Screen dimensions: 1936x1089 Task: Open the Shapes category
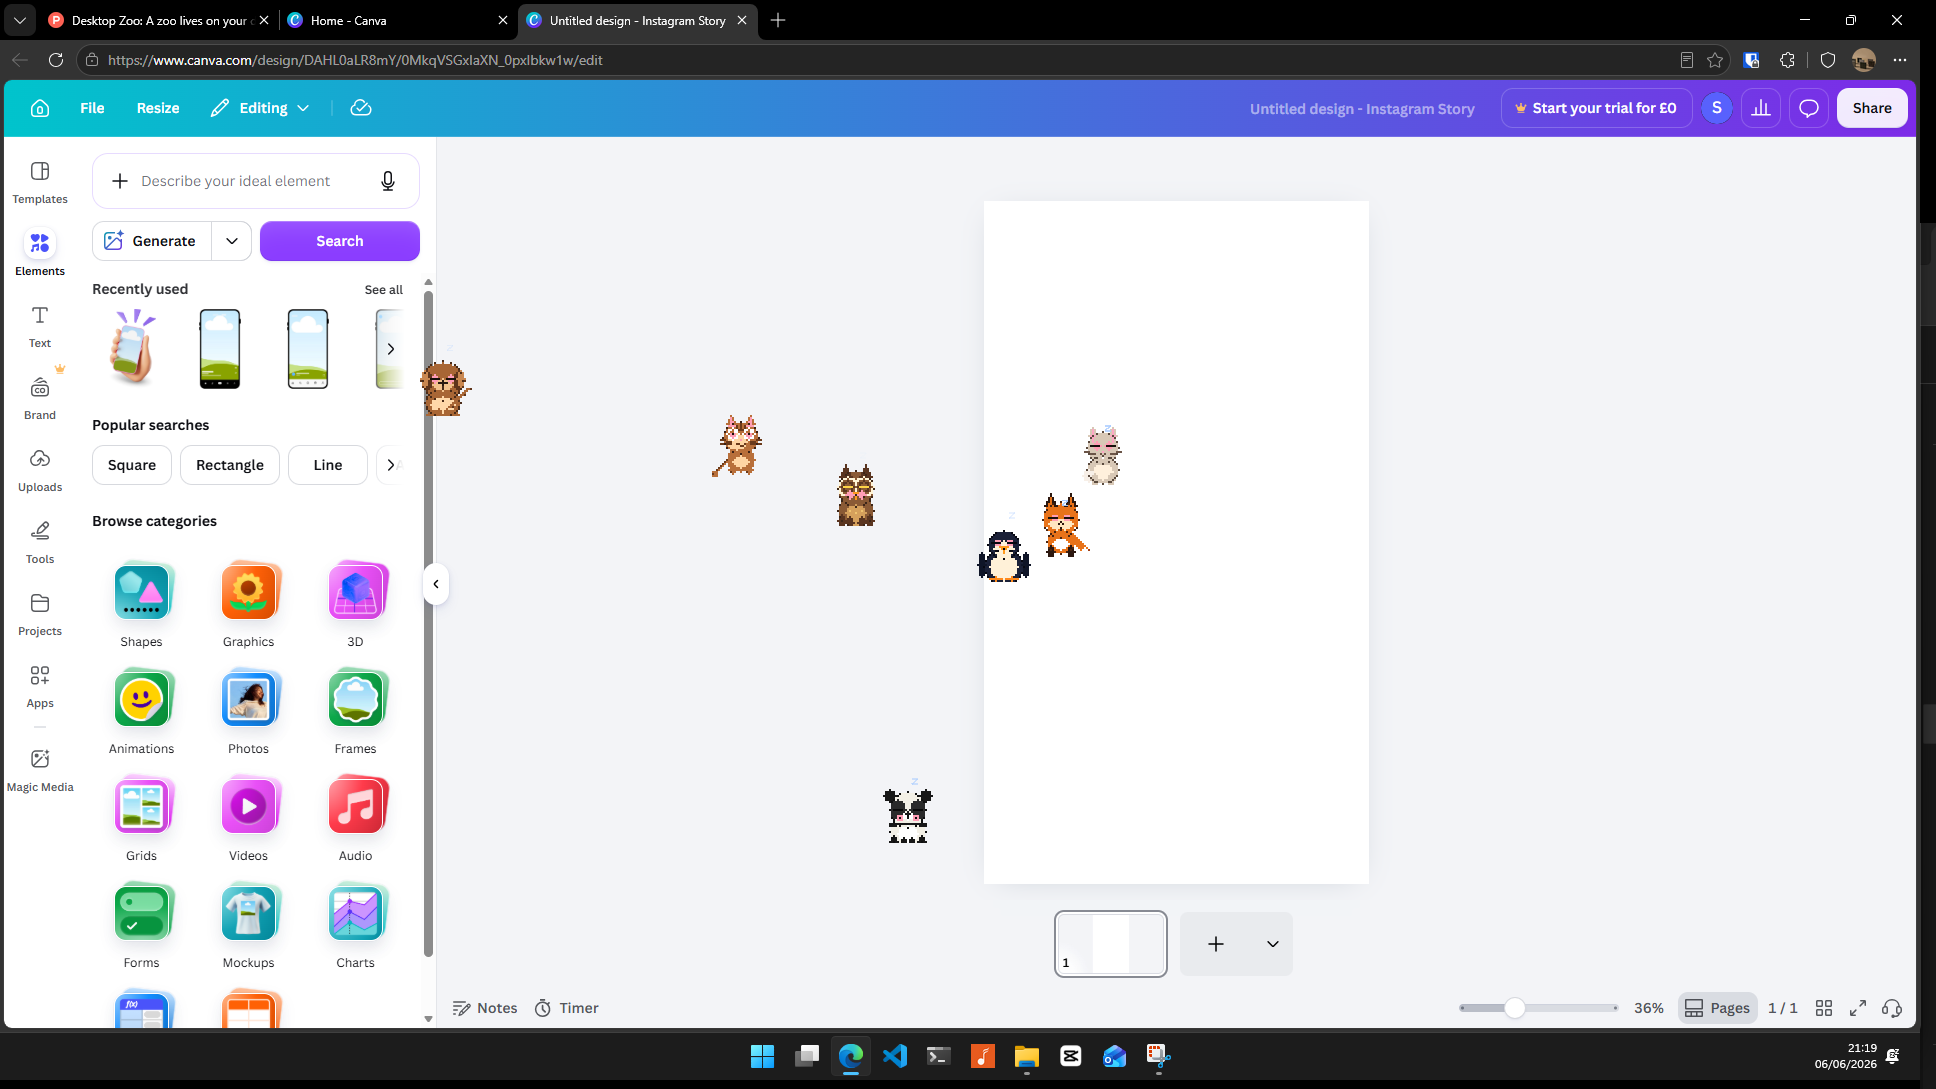coord(141,606)
